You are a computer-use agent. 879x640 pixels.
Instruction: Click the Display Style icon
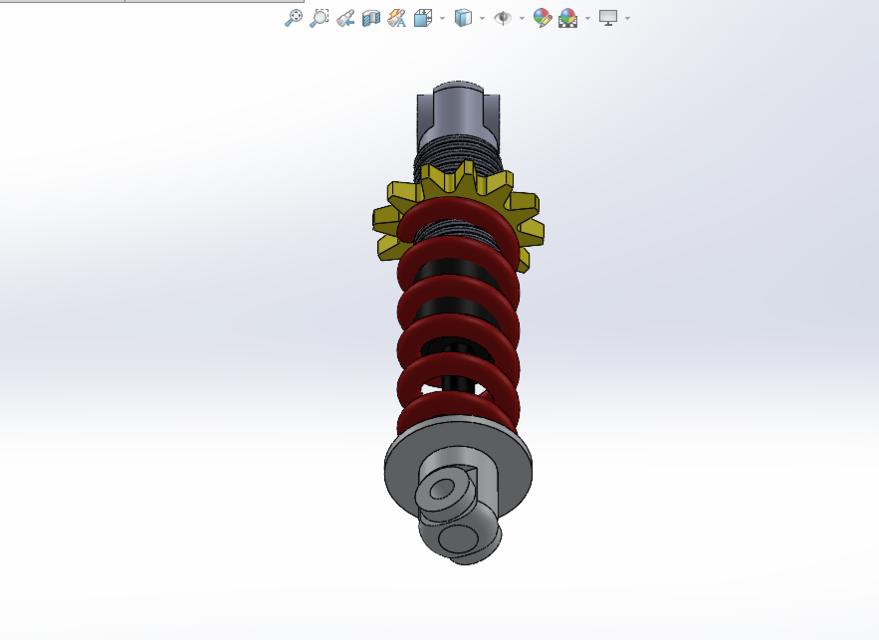(x=463, y=17)
